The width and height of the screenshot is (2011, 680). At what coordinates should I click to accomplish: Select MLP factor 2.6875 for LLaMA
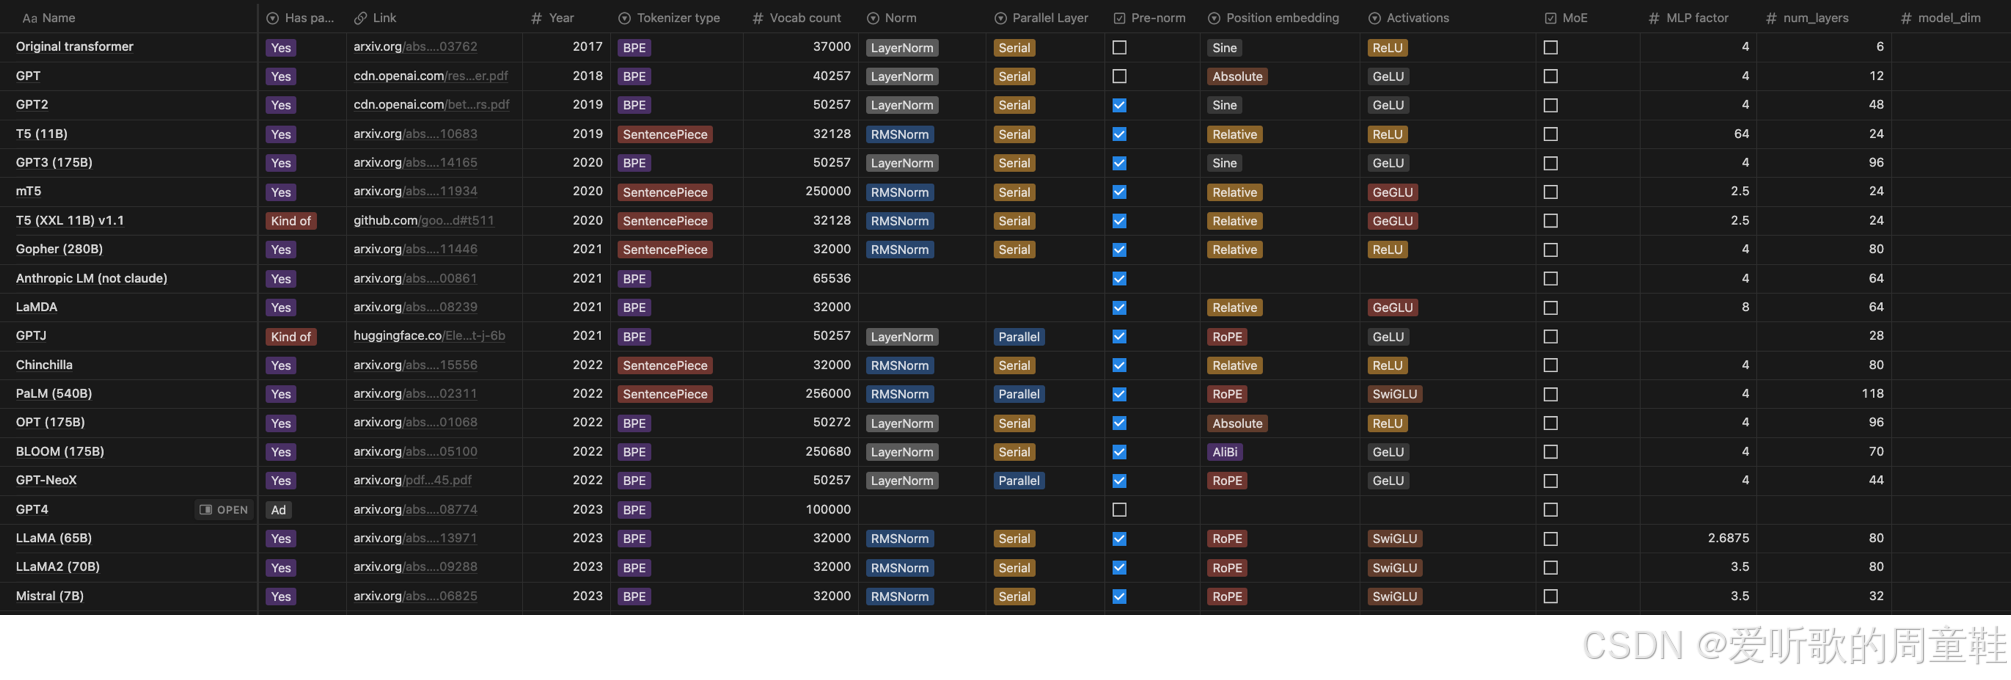tap(1728, 538)
